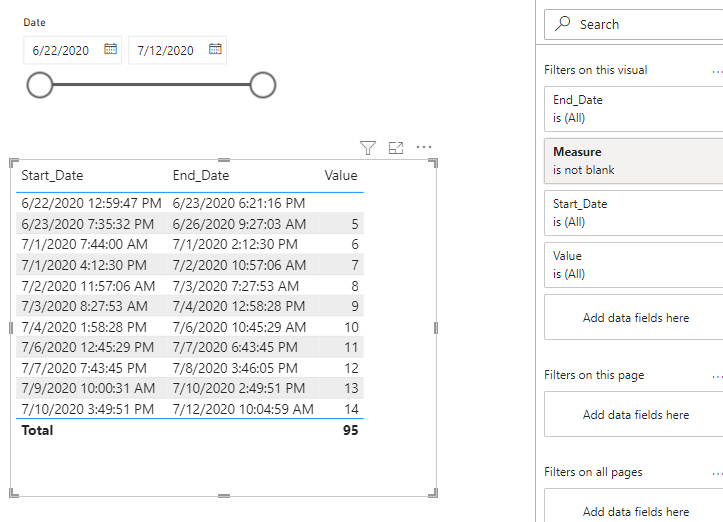This screenshot has height=522, width=723.
Task: Click Add data fields here under page filters
Action: (635, 415)
